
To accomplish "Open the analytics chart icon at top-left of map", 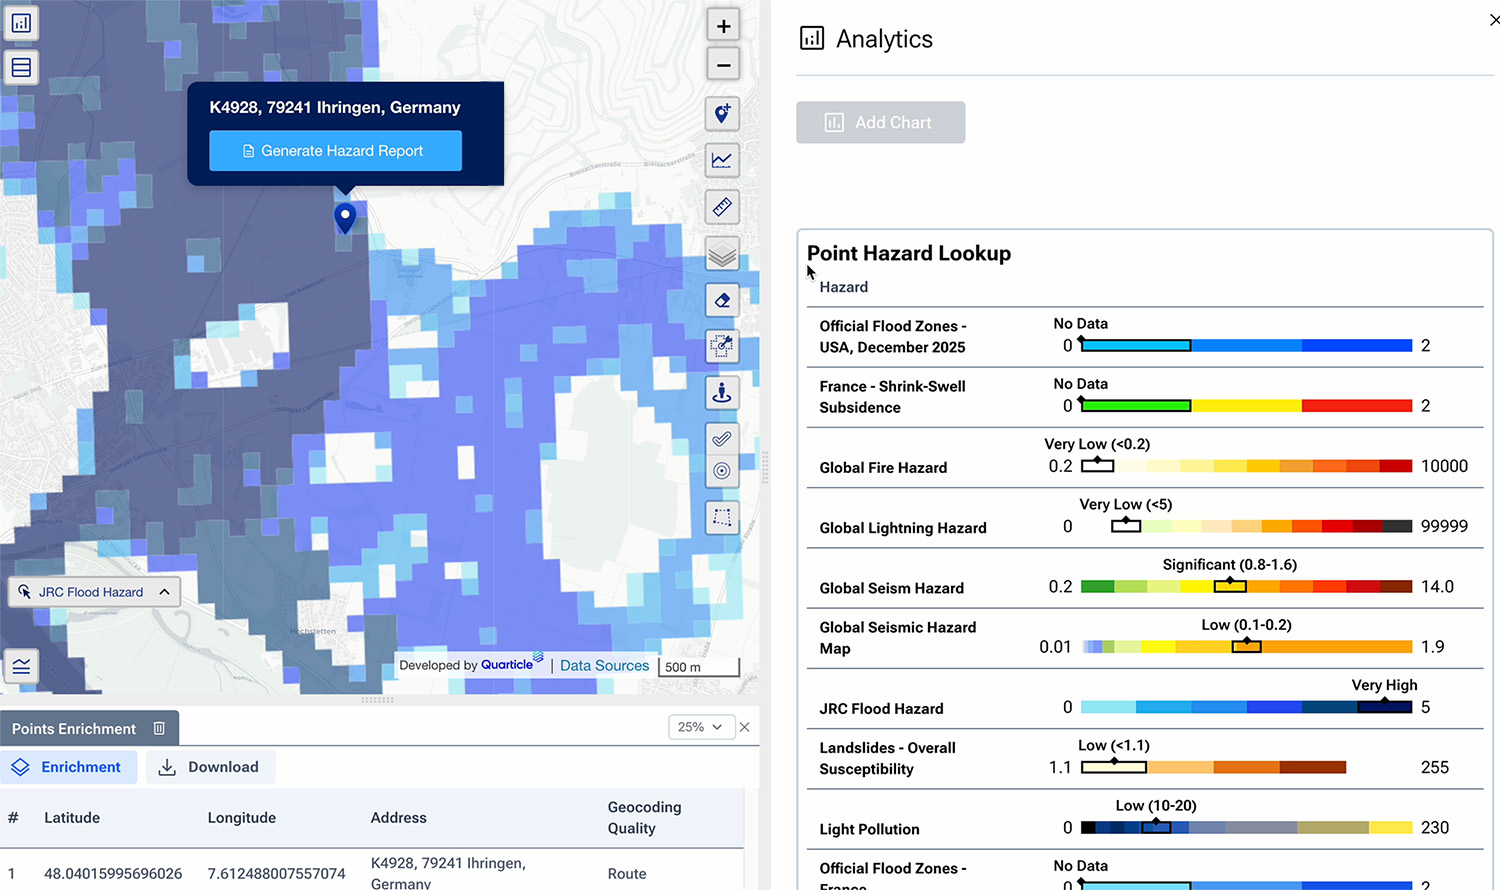I will pyautogui.click(x=21, y=22).
